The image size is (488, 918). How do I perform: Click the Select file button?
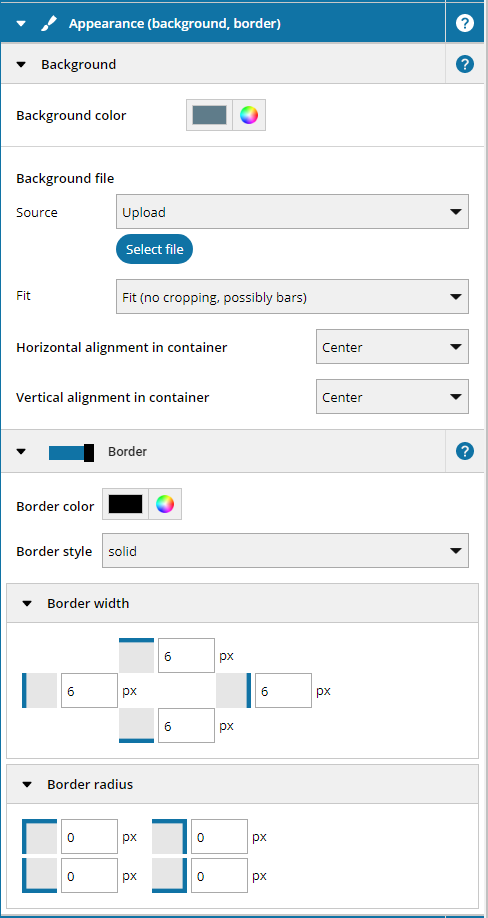pos(154,249)
